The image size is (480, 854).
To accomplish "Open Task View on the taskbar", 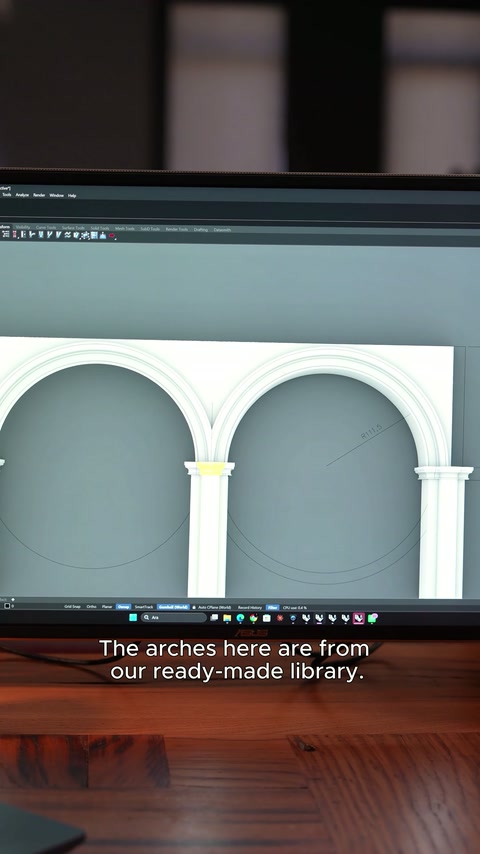I will coord(214,618).
